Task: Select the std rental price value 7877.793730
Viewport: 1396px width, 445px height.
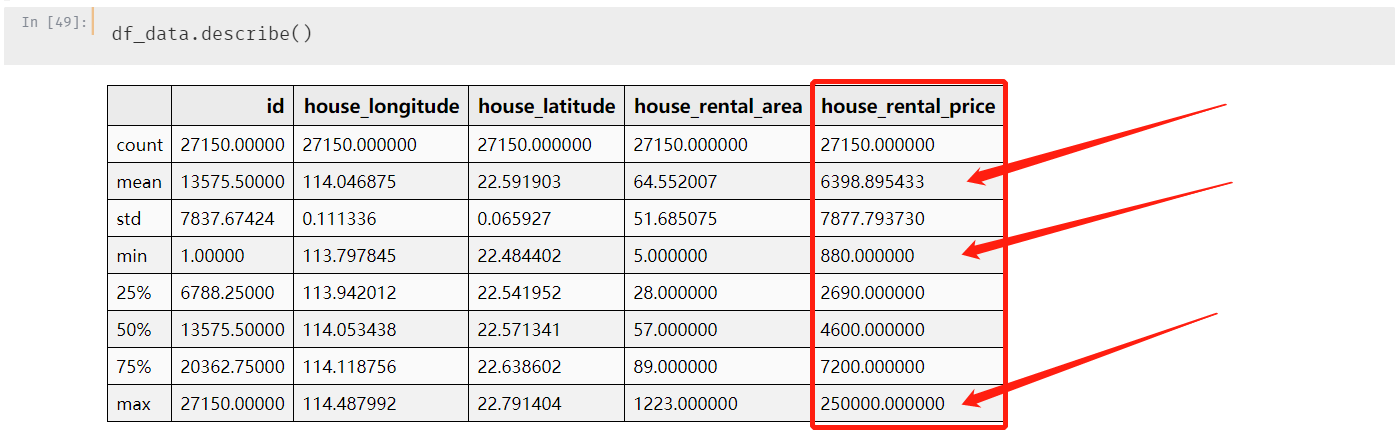Action: pos(873,219)
